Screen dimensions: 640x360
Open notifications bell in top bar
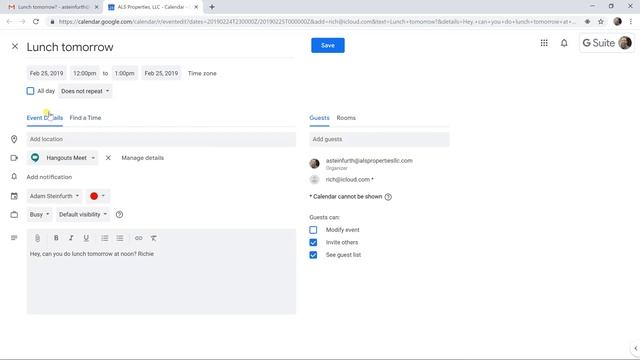(x=564, y=43)
